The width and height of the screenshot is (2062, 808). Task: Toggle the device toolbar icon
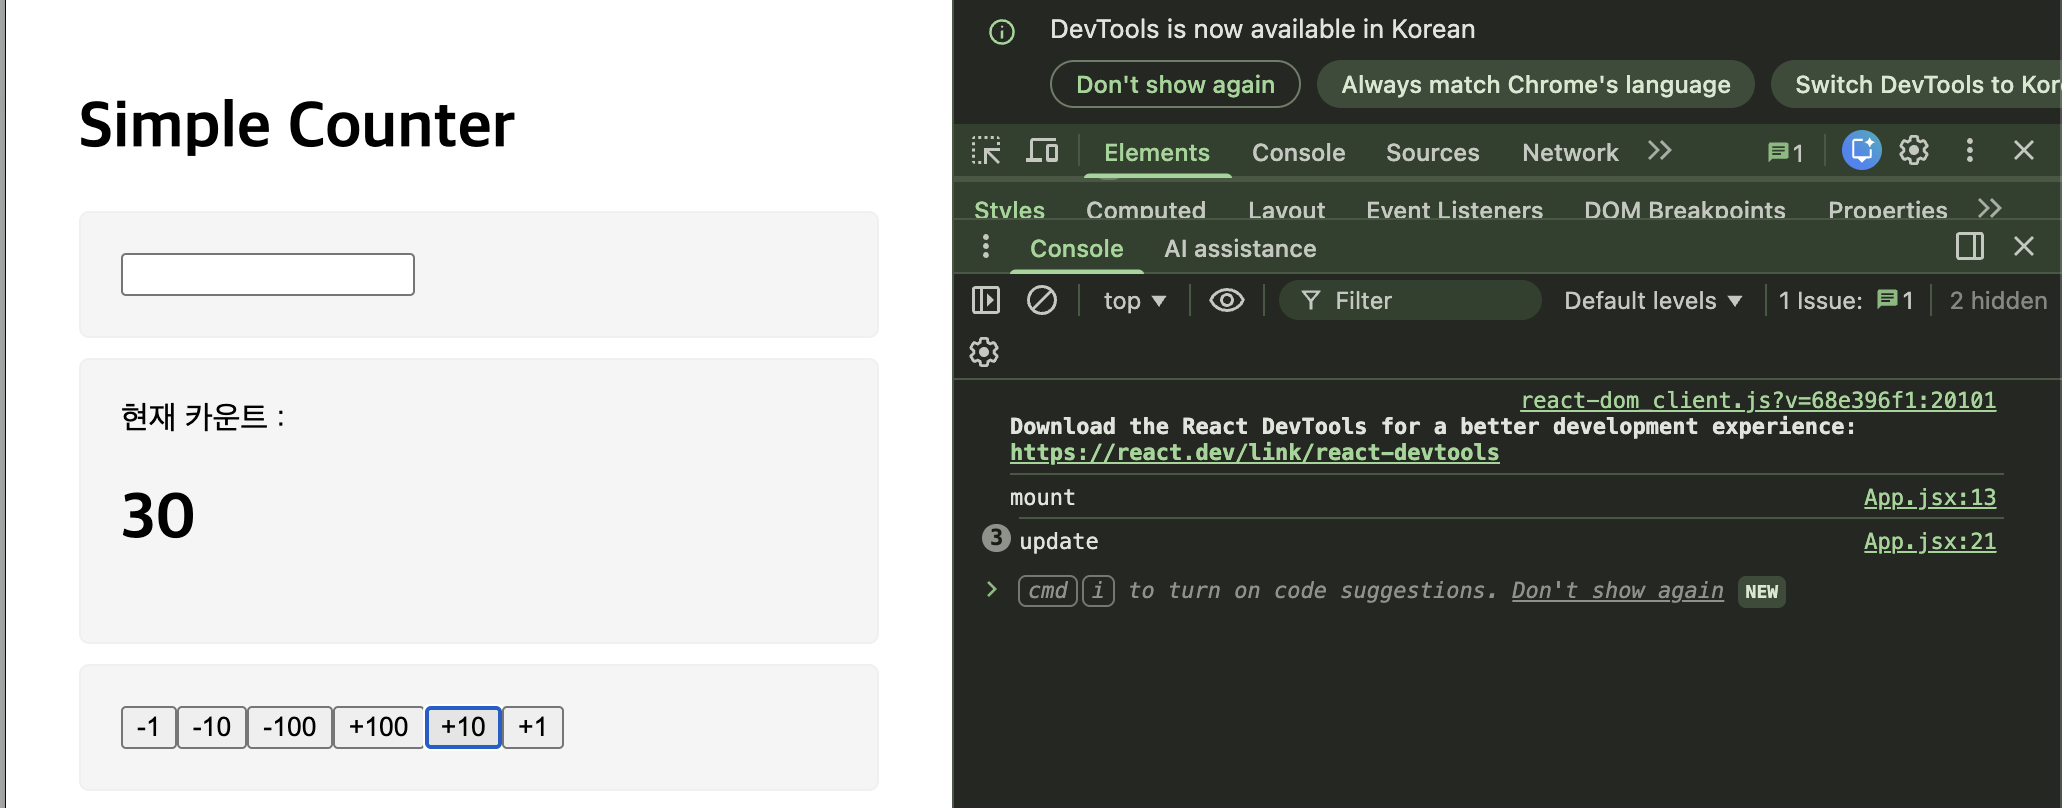pyautogui.click(x=1042, y=151)
